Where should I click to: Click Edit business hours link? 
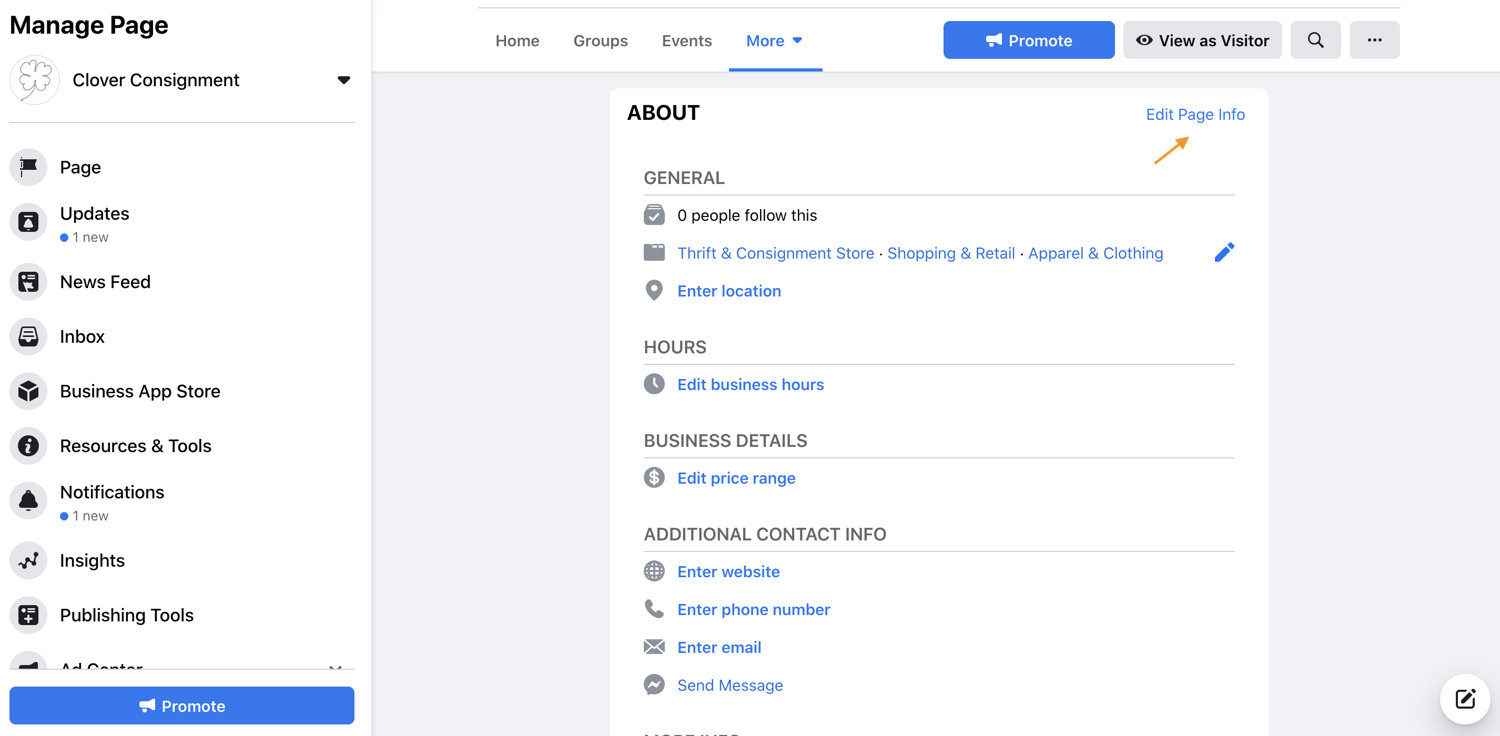pyautogui.click(x=750, y=384)
